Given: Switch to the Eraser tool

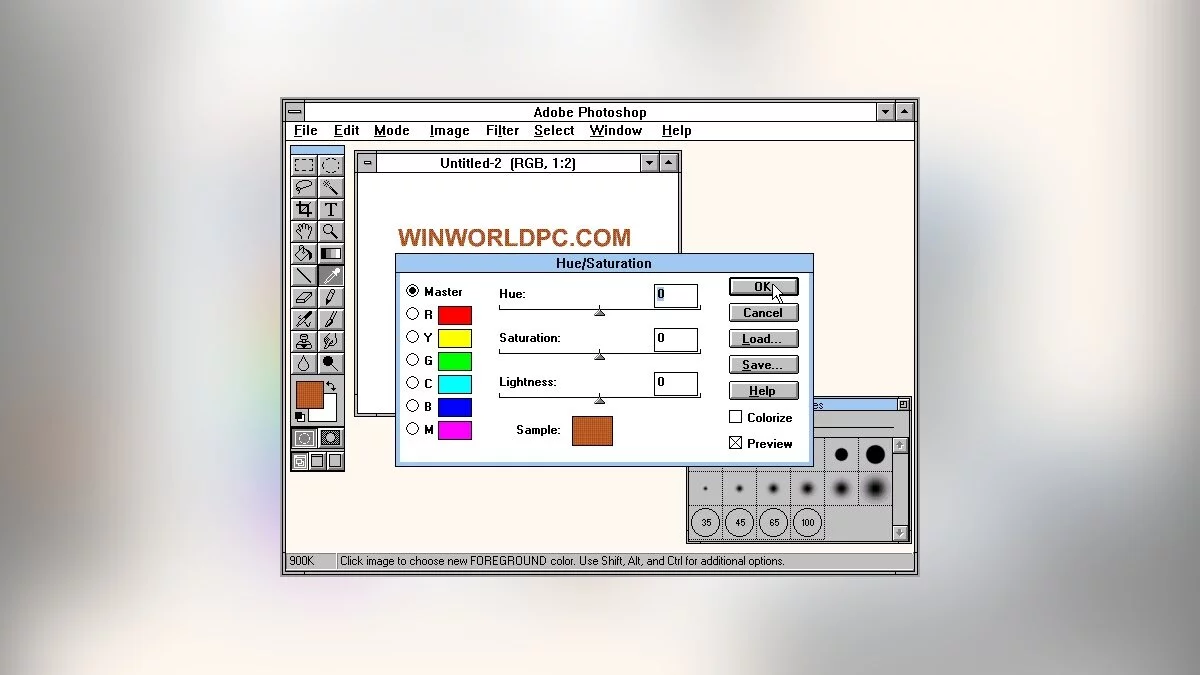Looking at the screenshot, I should (304, 297).
